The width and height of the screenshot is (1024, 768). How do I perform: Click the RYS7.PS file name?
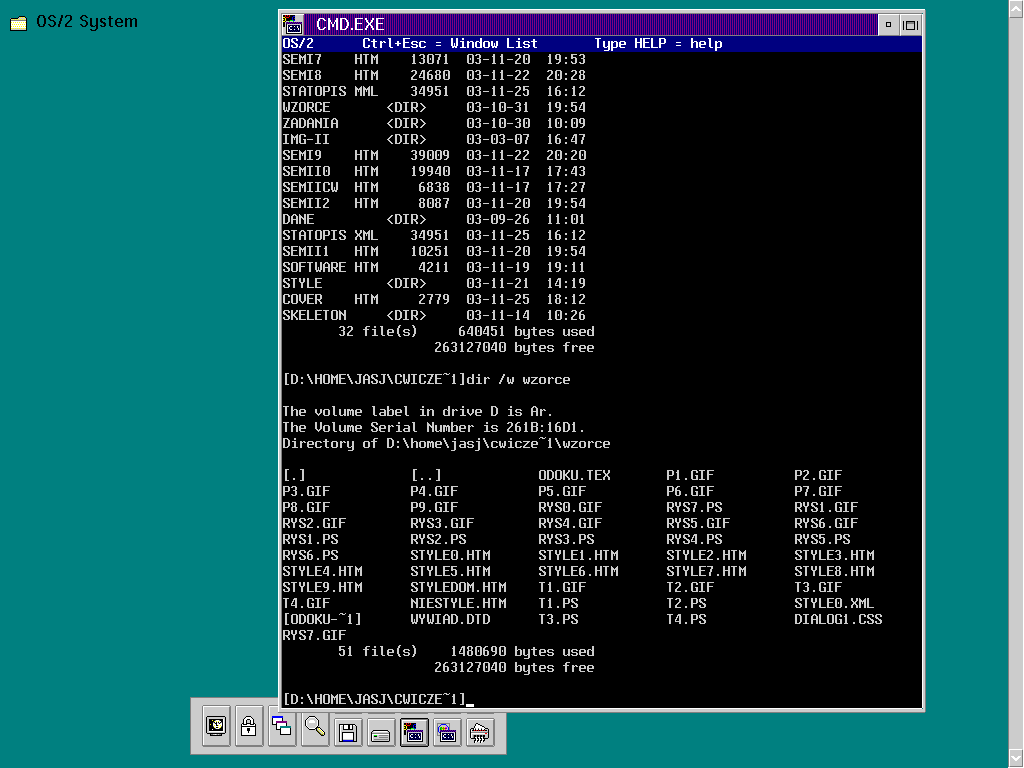[694, 507]
